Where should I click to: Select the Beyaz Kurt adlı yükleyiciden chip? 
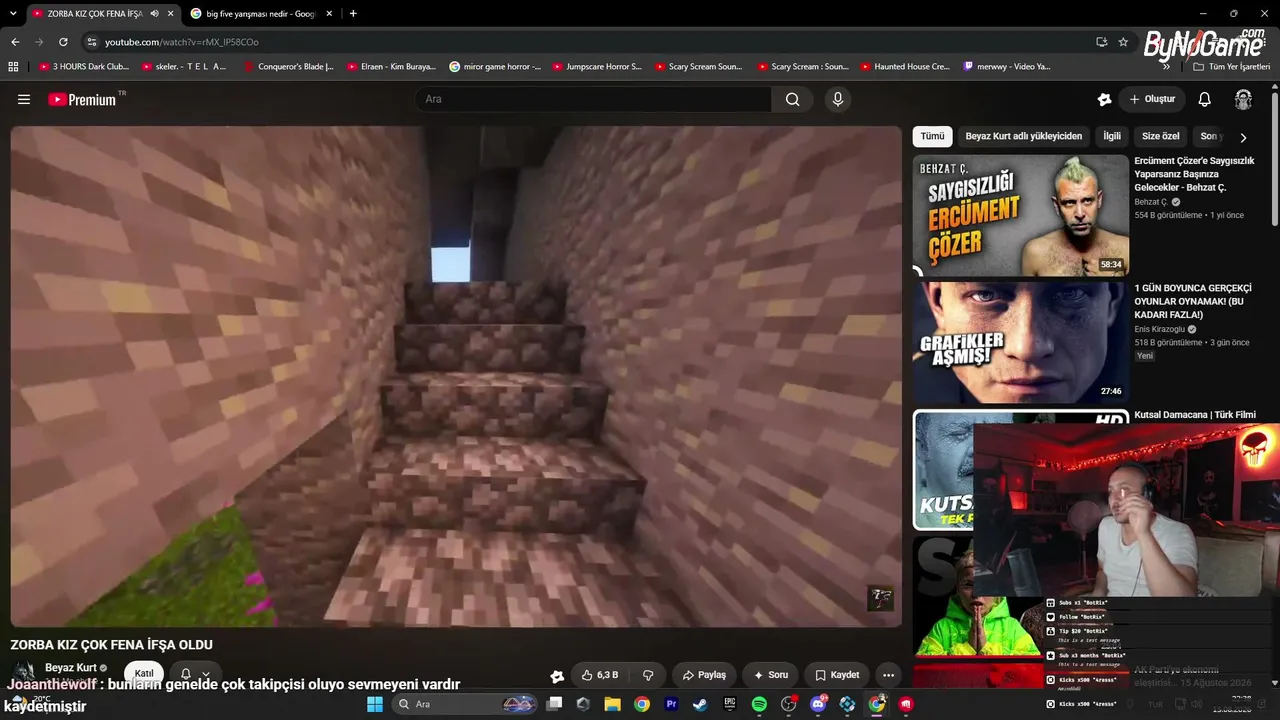point(1023,136)
